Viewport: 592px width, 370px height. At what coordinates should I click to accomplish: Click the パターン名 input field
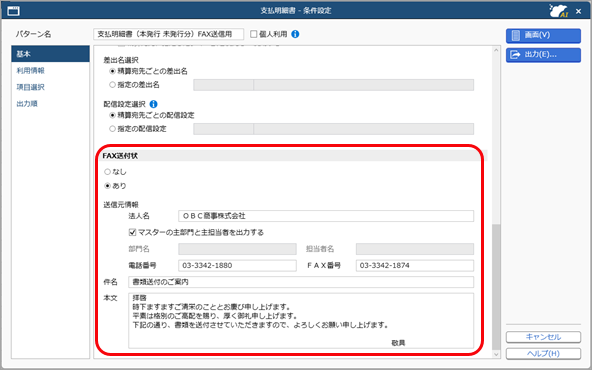click(168, 34)
